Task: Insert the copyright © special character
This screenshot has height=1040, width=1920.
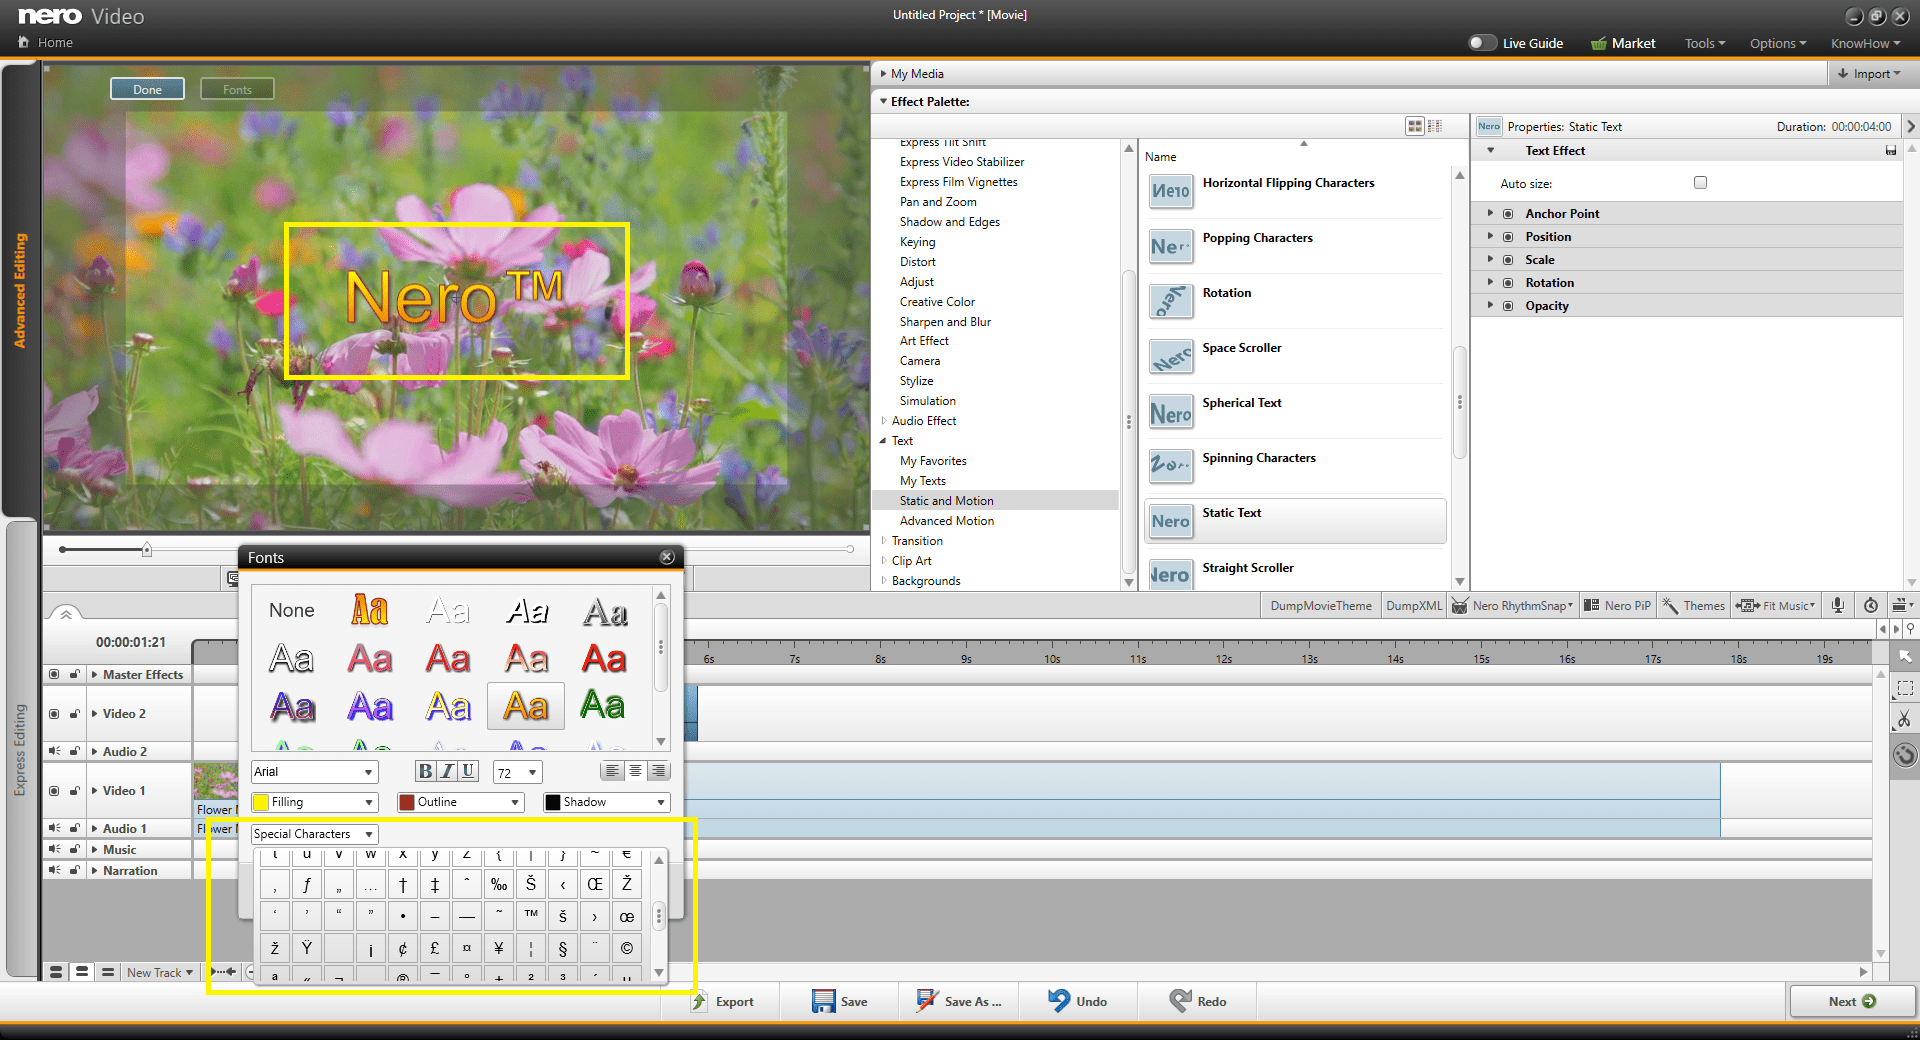Action: [x=627, y=948]
